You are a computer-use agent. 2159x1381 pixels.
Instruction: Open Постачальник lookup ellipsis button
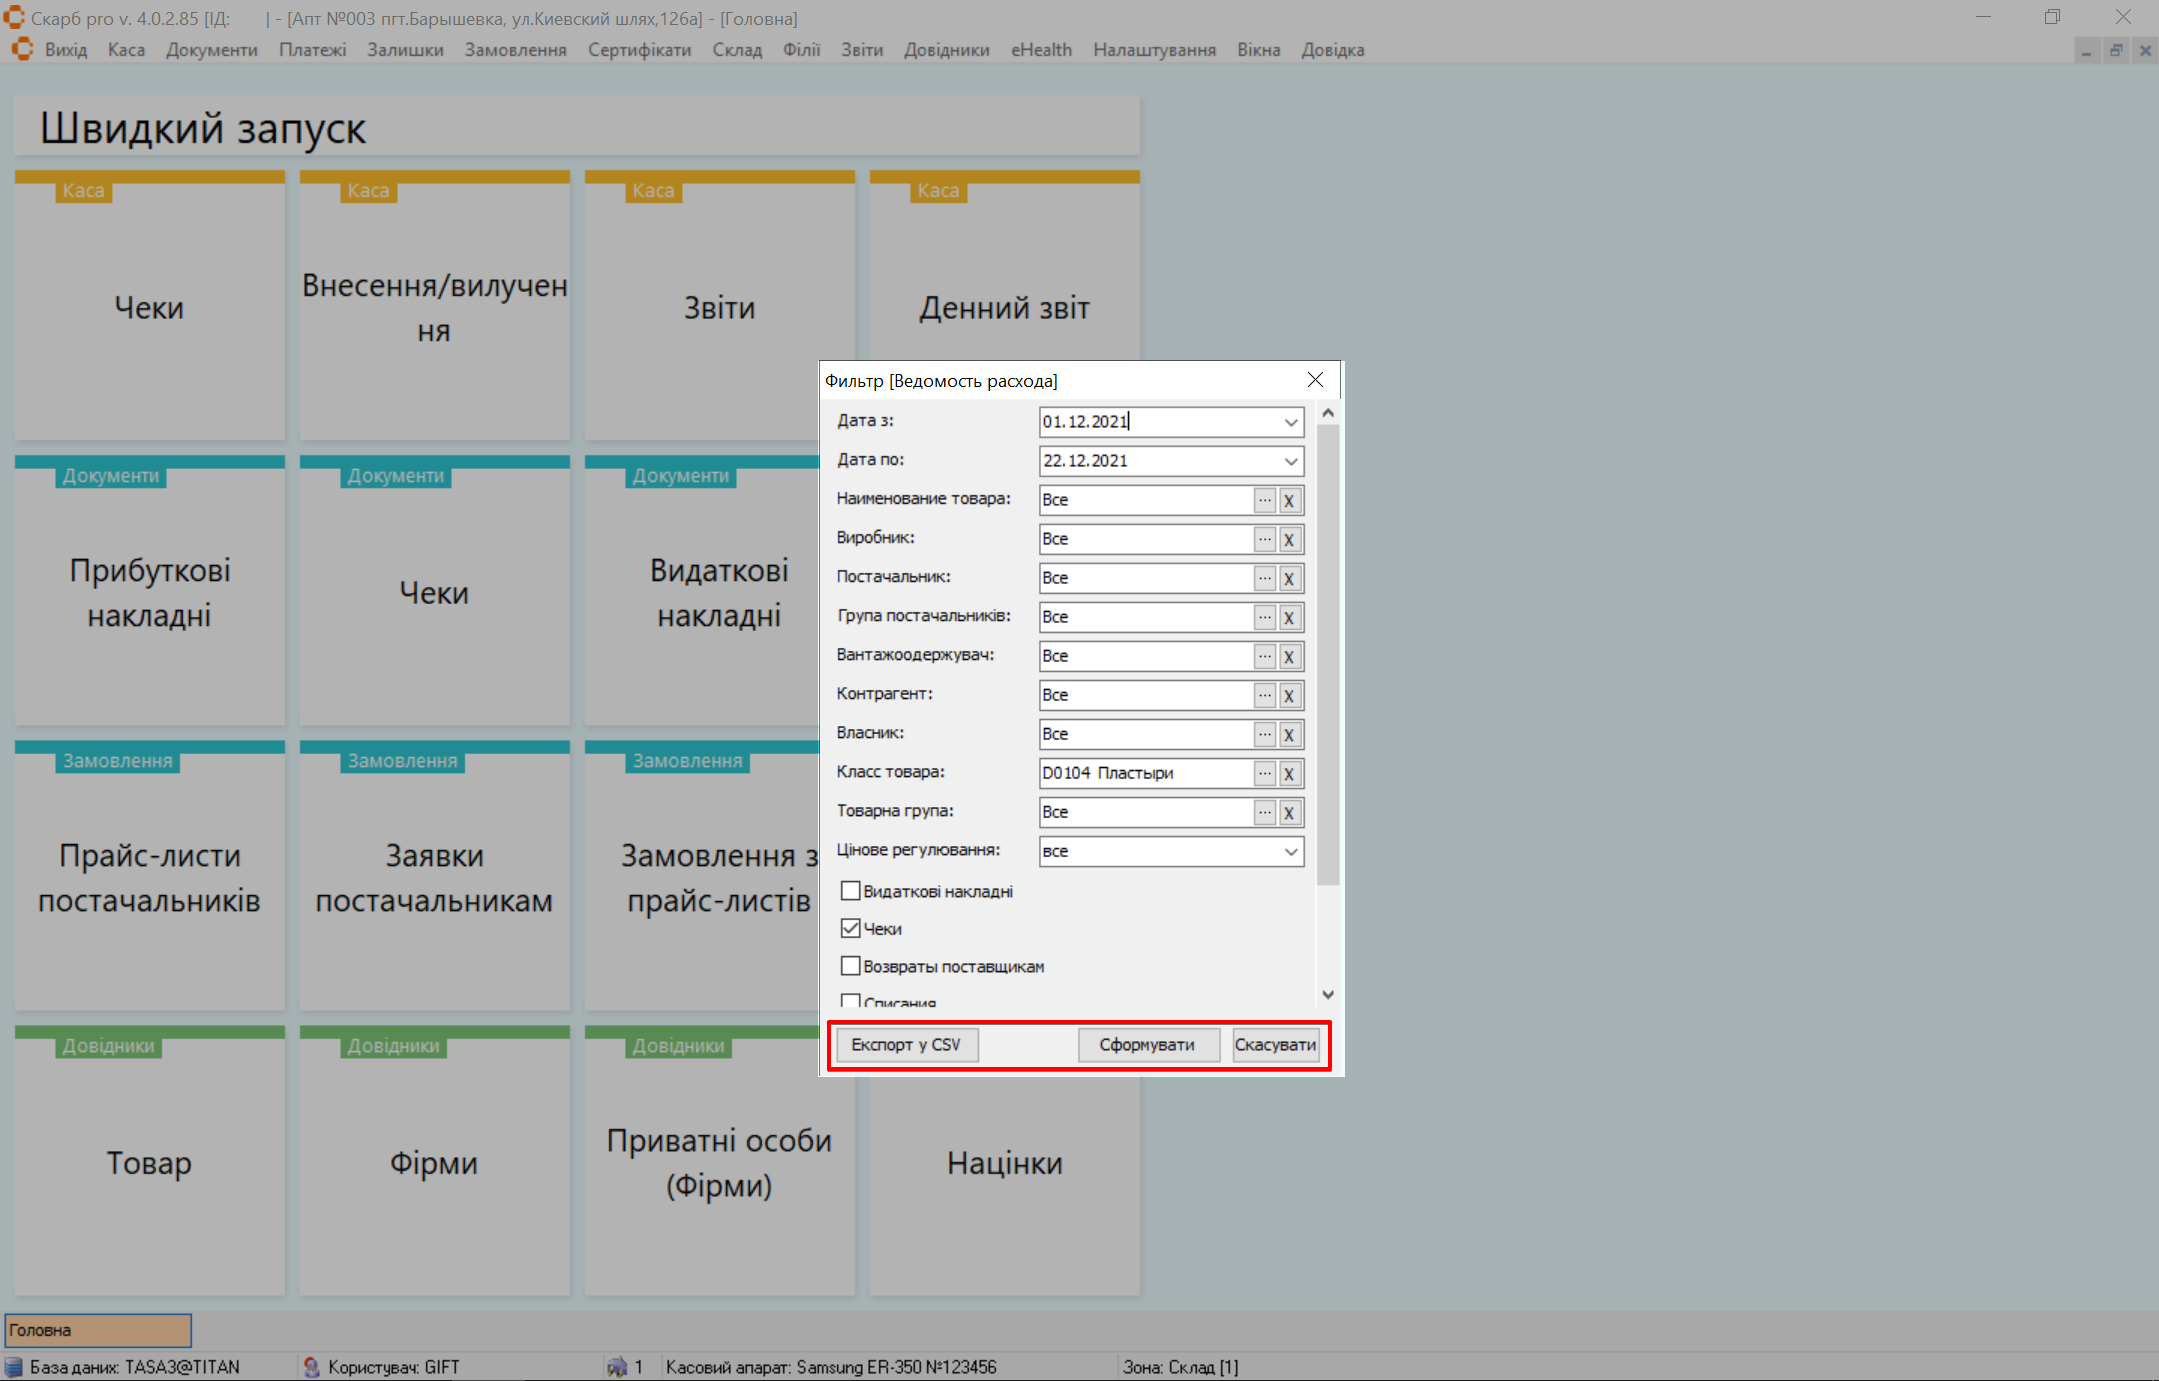pos(1265,578)
